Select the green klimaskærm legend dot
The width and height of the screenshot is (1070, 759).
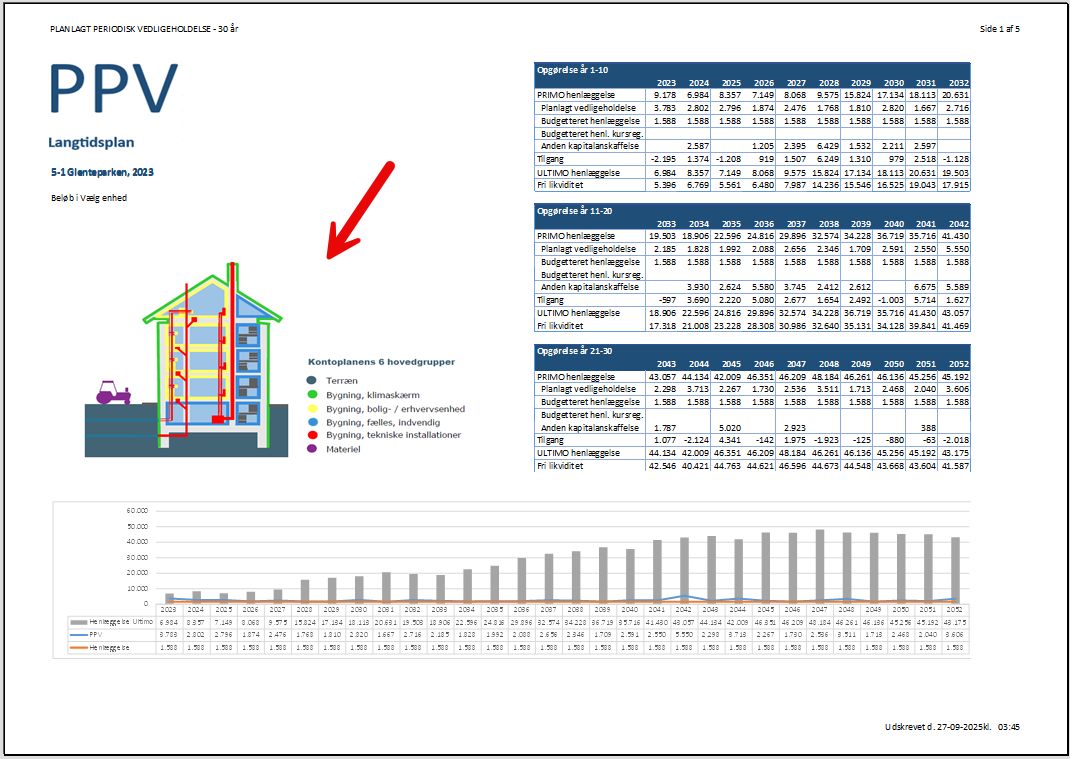(312, 395)
